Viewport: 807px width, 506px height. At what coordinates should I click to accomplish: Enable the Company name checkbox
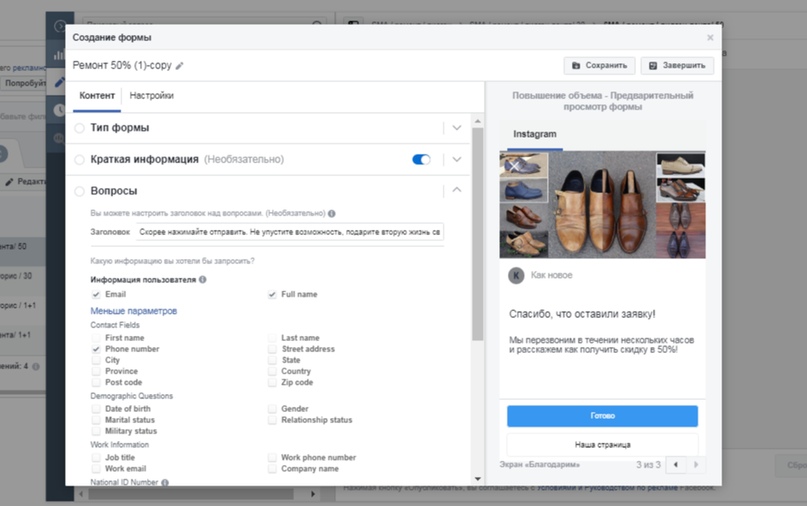pos(273,469)
